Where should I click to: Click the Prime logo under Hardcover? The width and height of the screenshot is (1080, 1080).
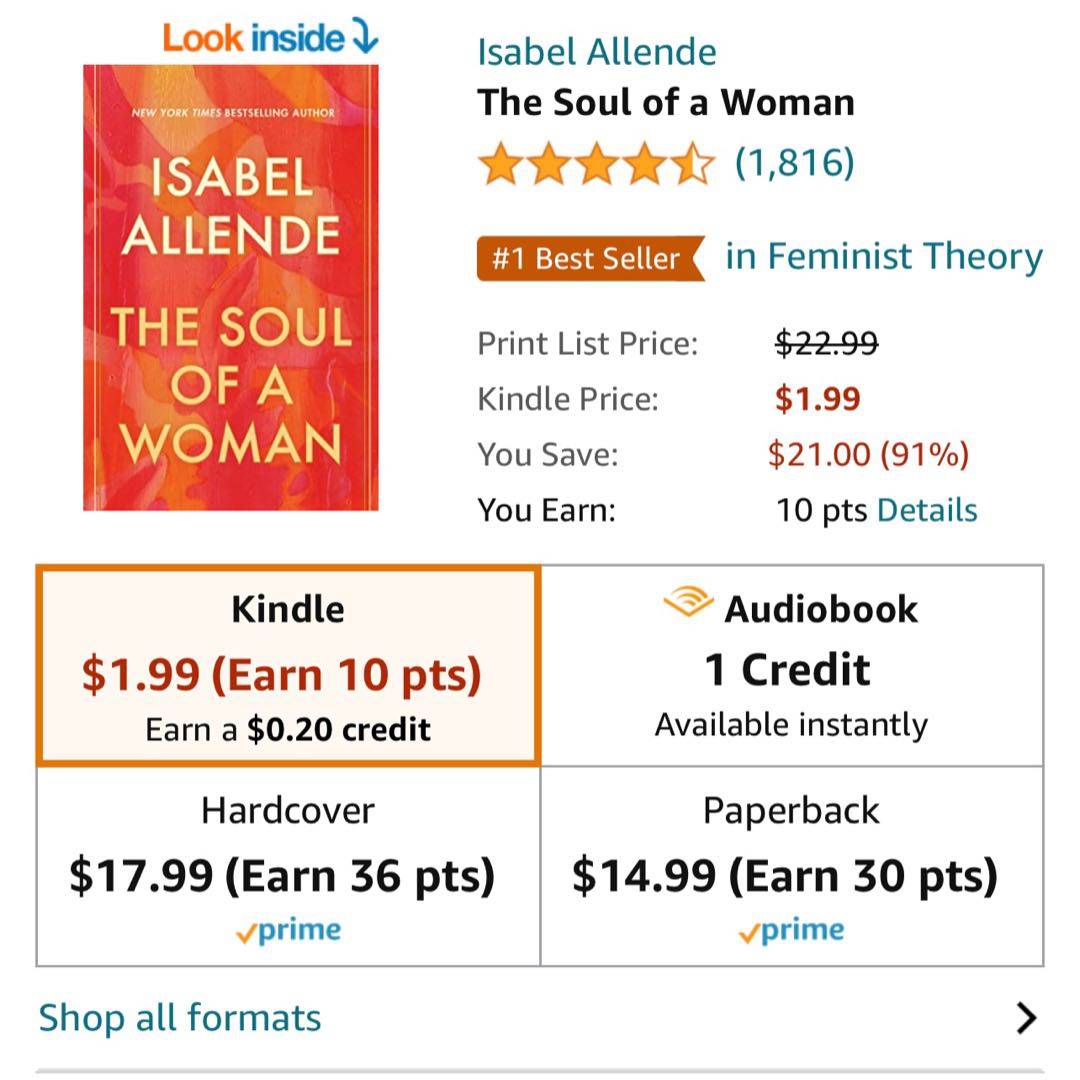pos(288,931)
